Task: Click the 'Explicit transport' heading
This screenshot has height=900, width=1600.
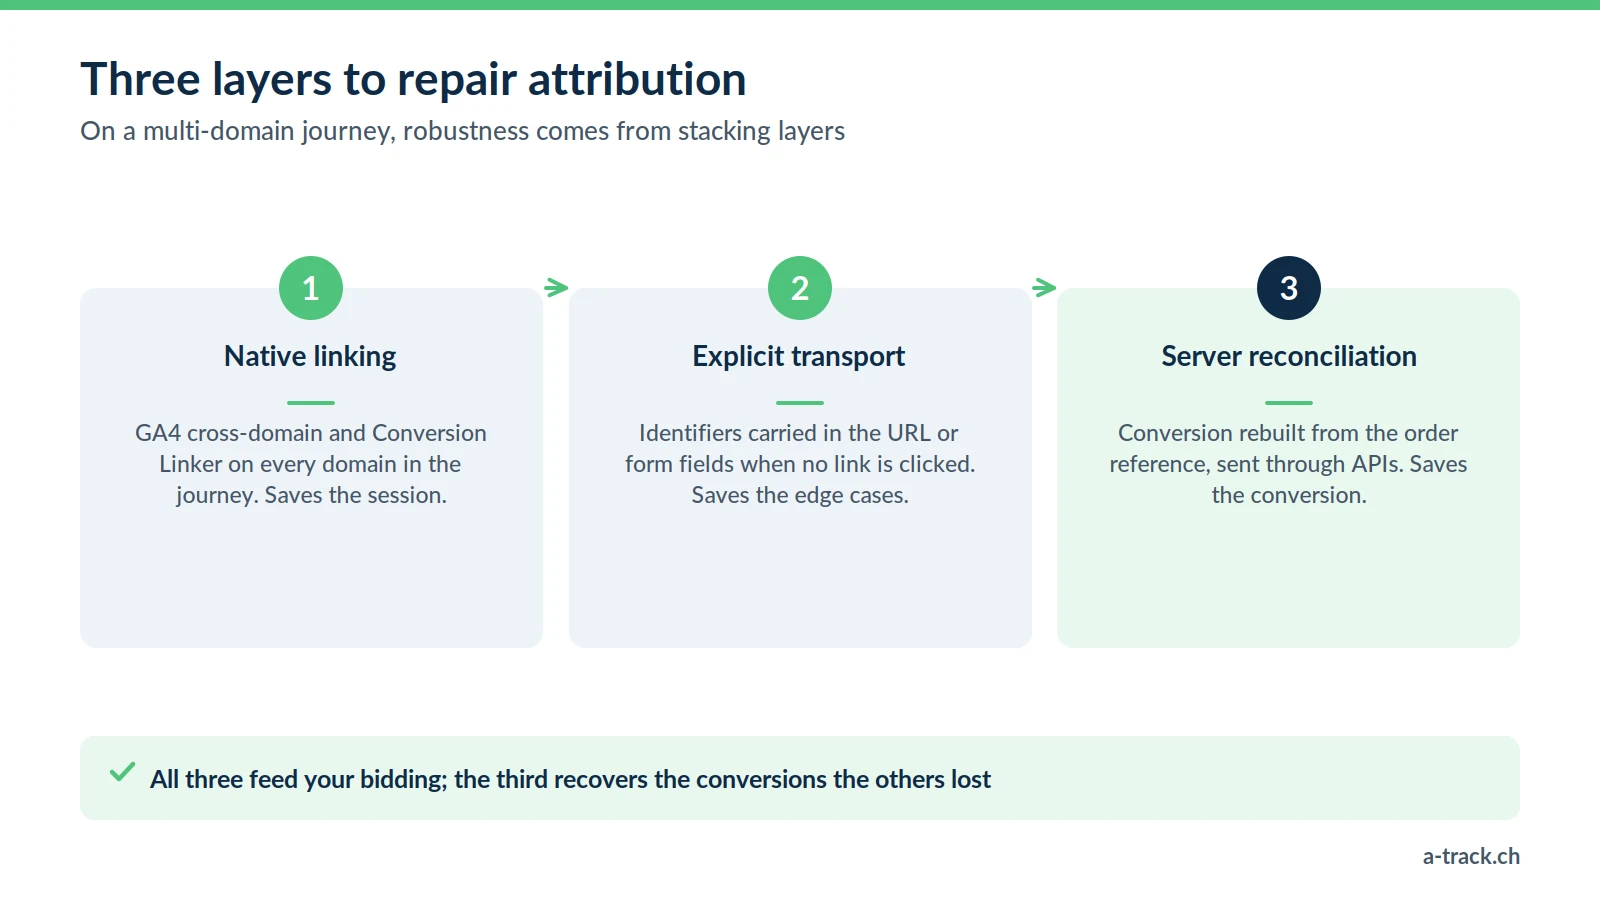Action: 799,356
